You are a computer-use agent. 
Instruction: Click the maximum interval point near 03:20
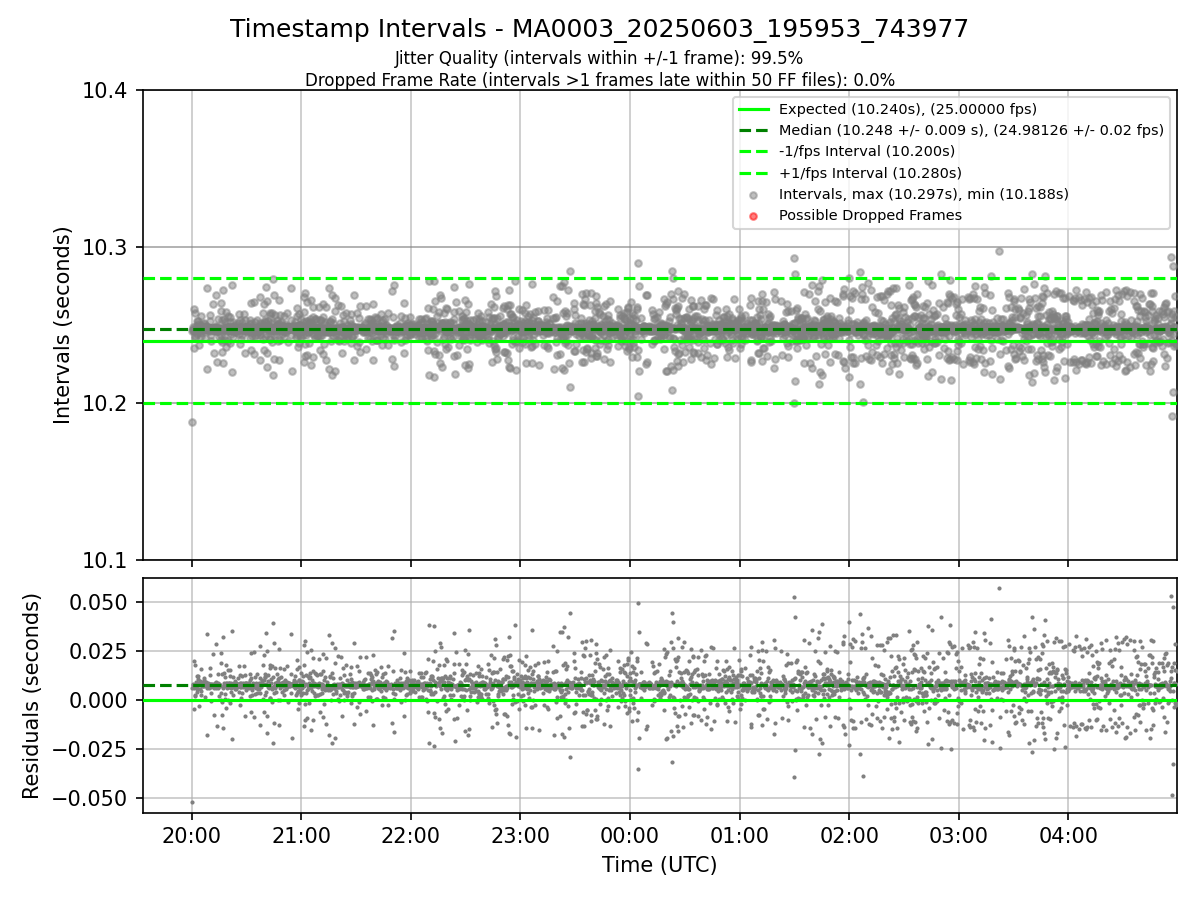point(998,251)
